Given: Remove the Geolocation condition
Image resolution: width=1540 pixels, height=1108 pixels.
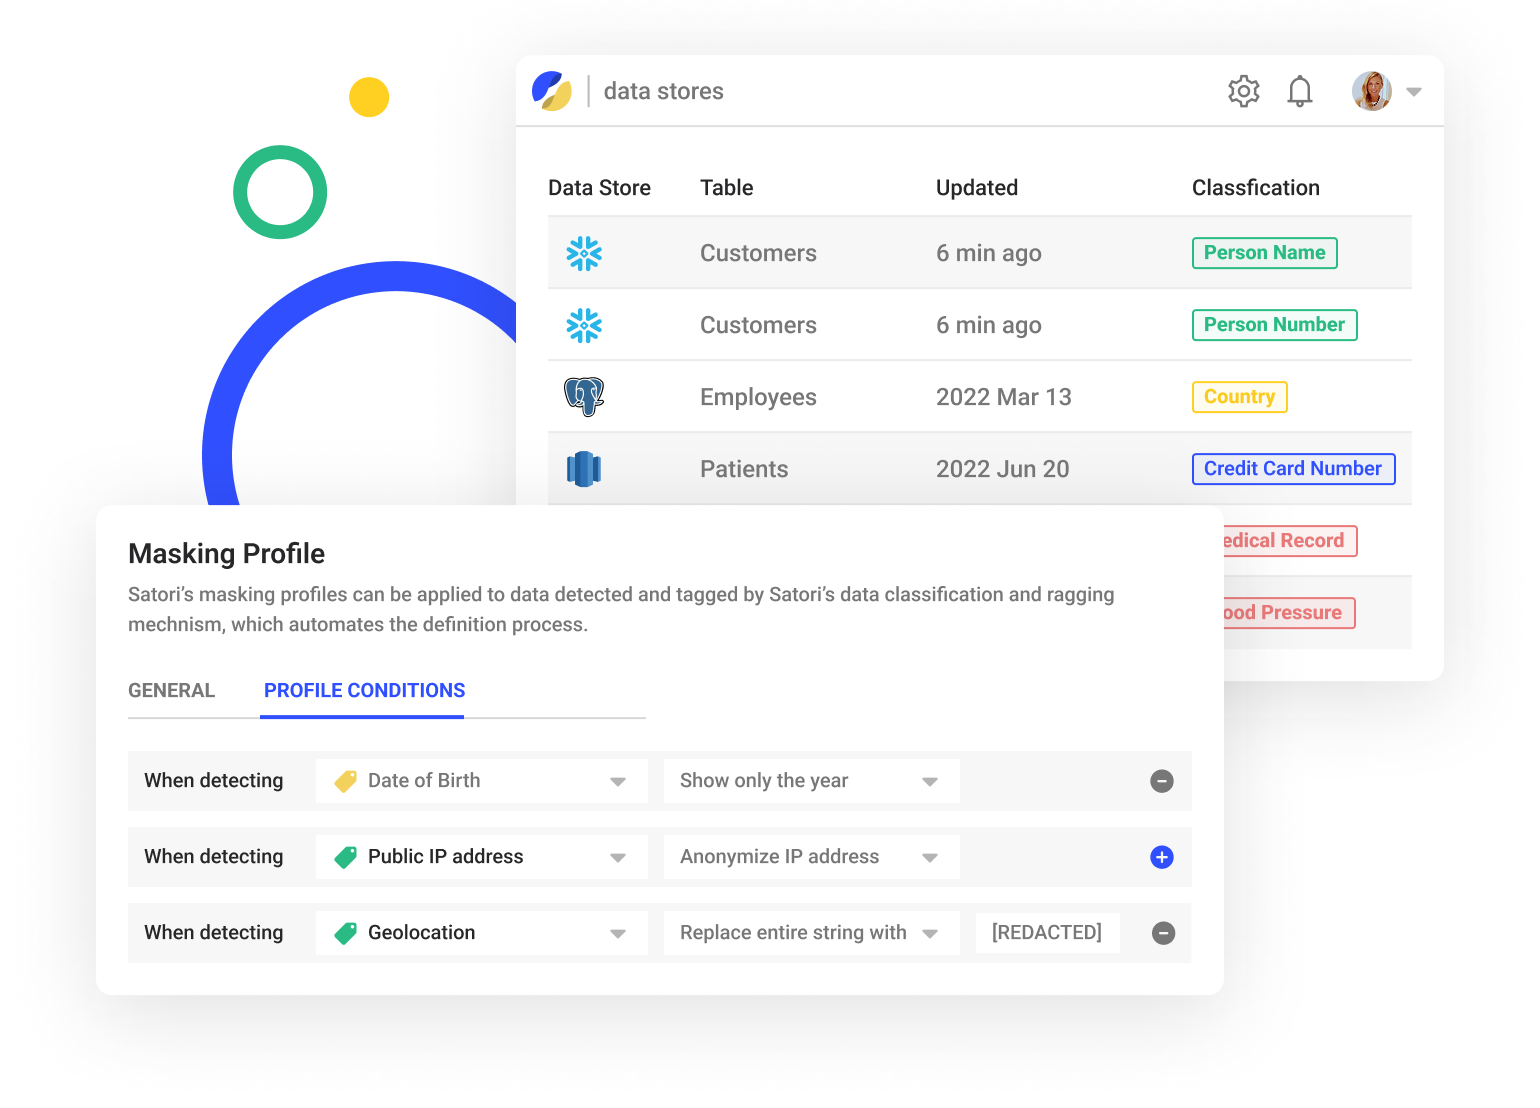Looking at the screenshot, I should coord(1163,933).
